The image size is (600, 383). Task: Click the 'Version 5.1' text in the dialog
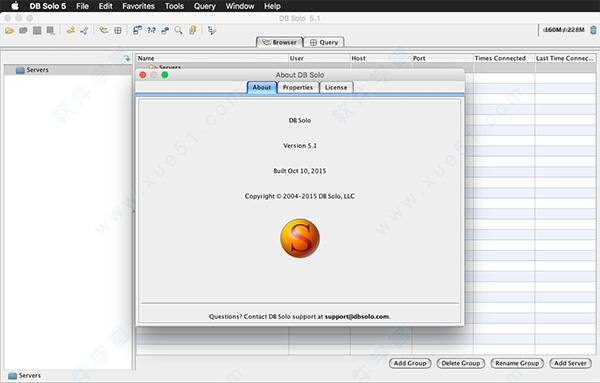(300, 145)
